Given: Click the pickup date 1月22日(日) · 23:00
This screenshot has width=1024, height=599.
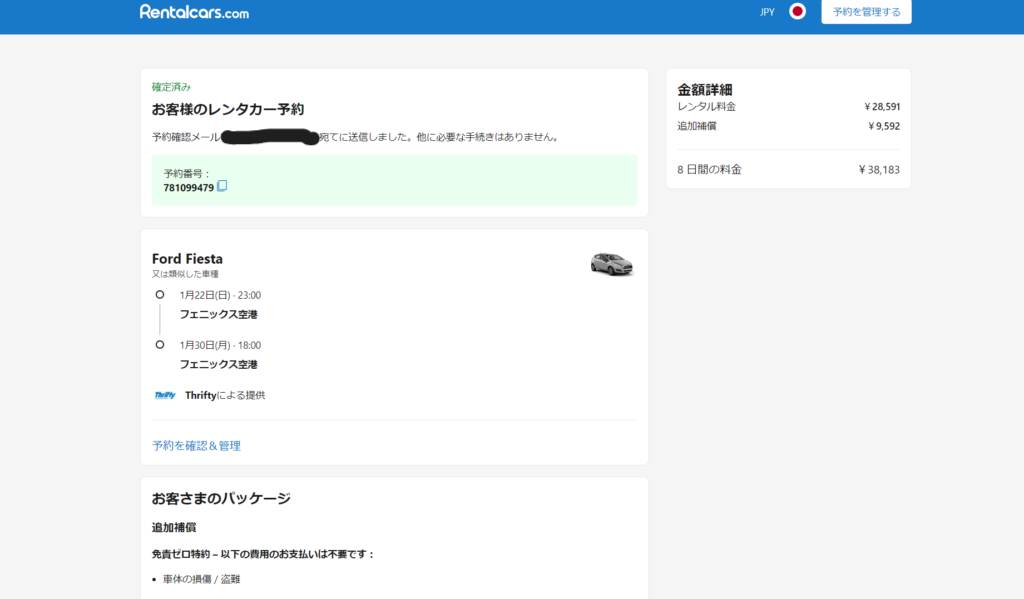Looking at the screenshot, I should tap(220, 295).
